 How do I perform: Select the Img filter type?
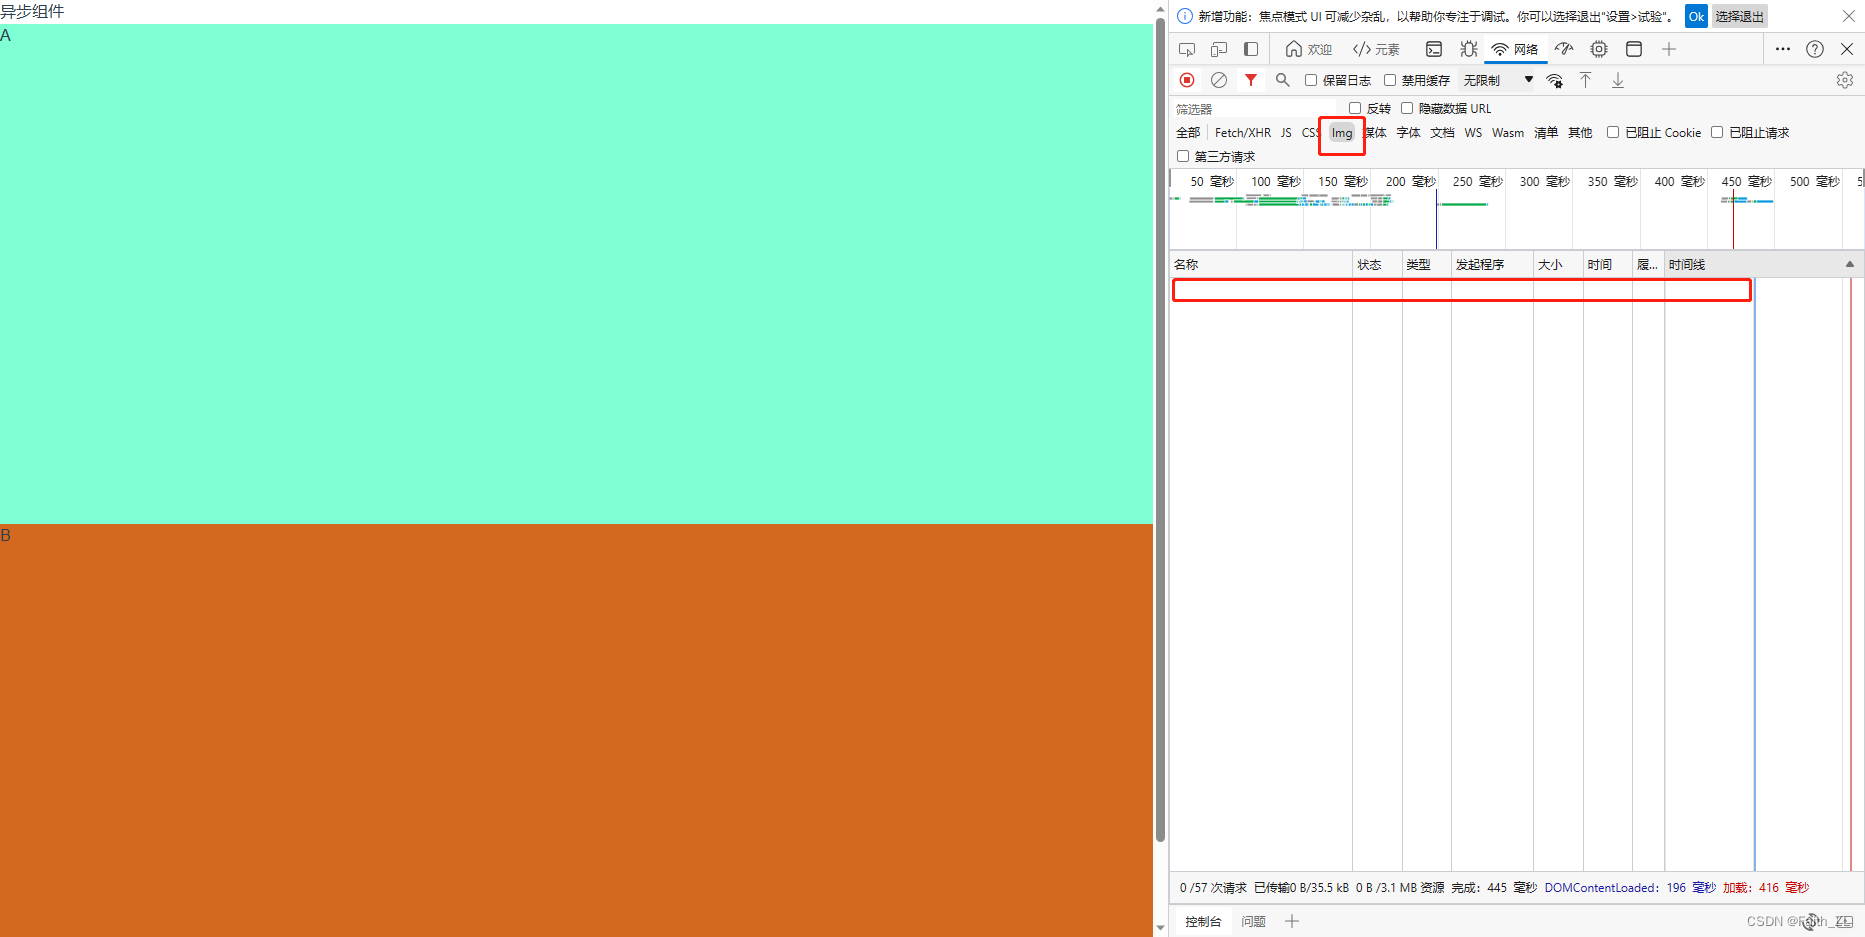coord(1342,133)
